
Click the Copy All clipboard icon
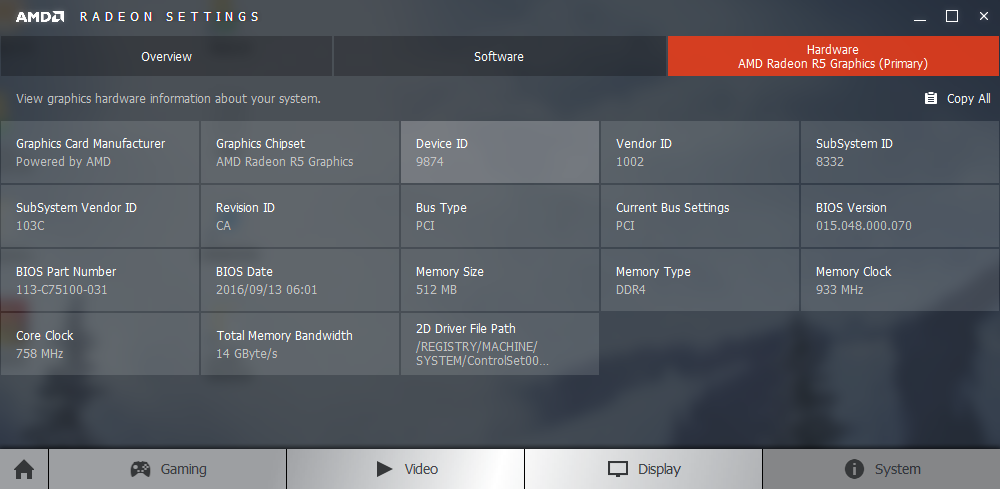[931, 98]
